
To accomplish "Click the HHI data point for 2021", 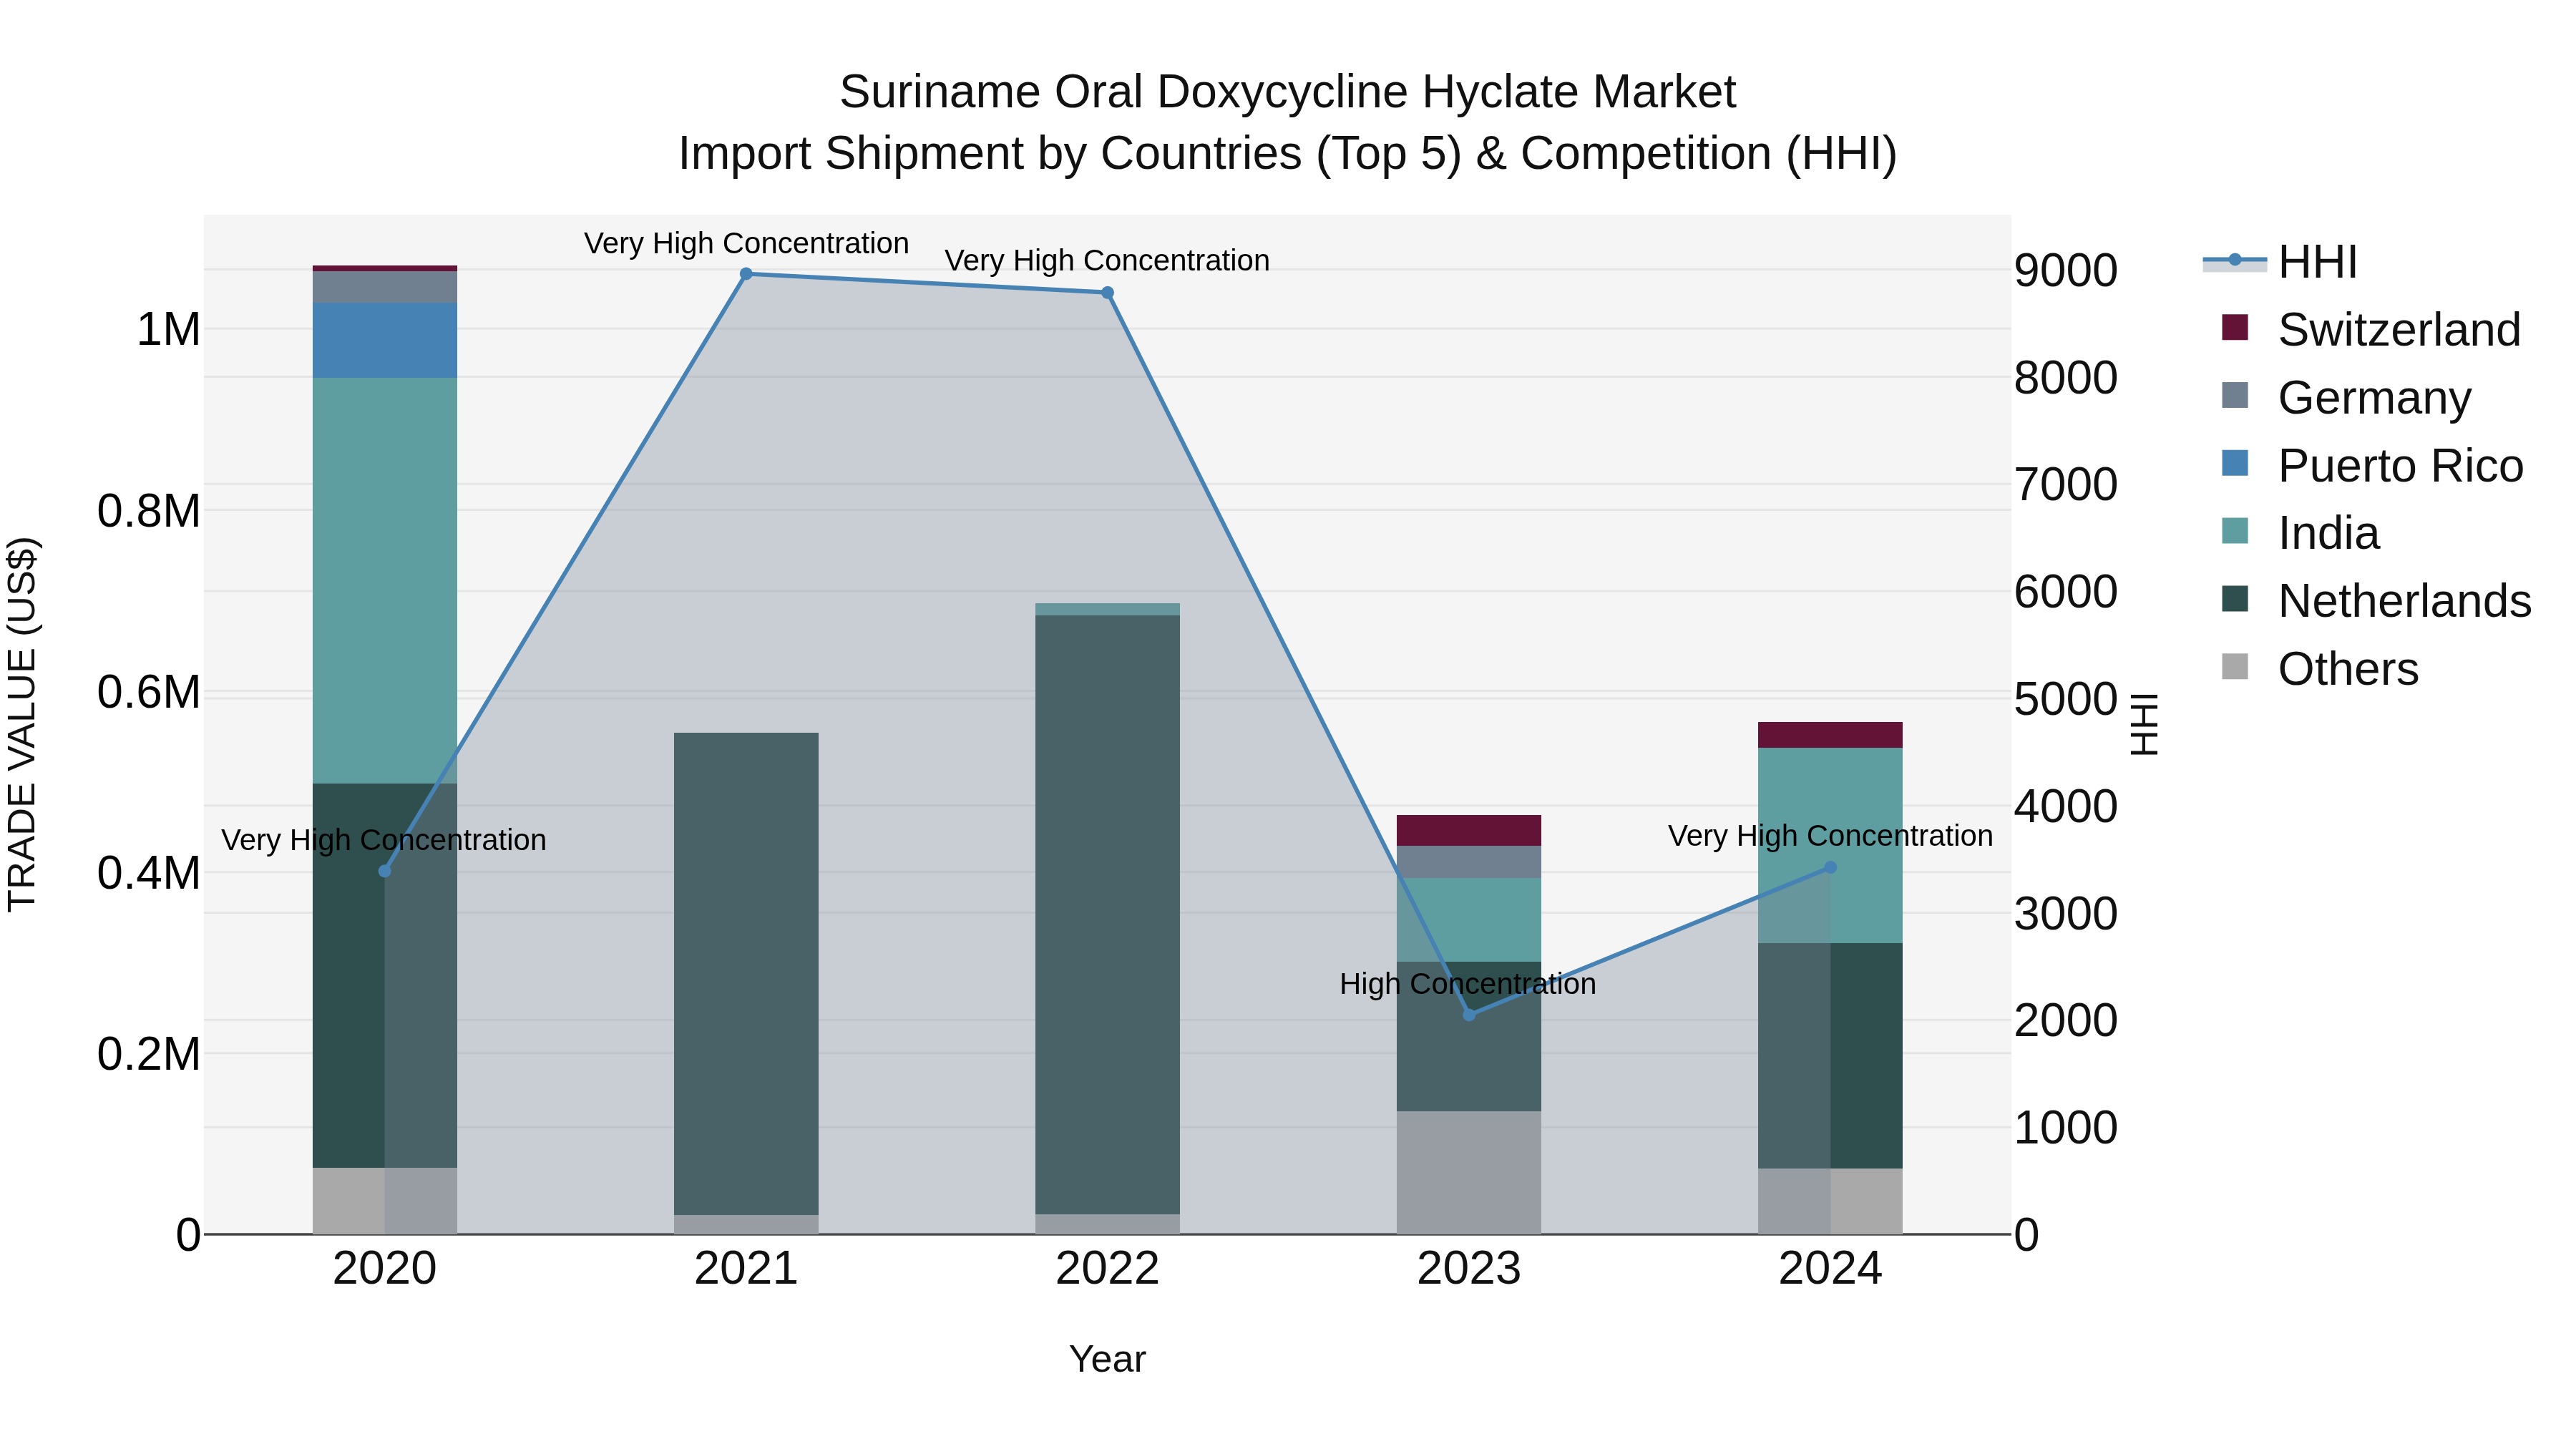I will coord(746,274).
